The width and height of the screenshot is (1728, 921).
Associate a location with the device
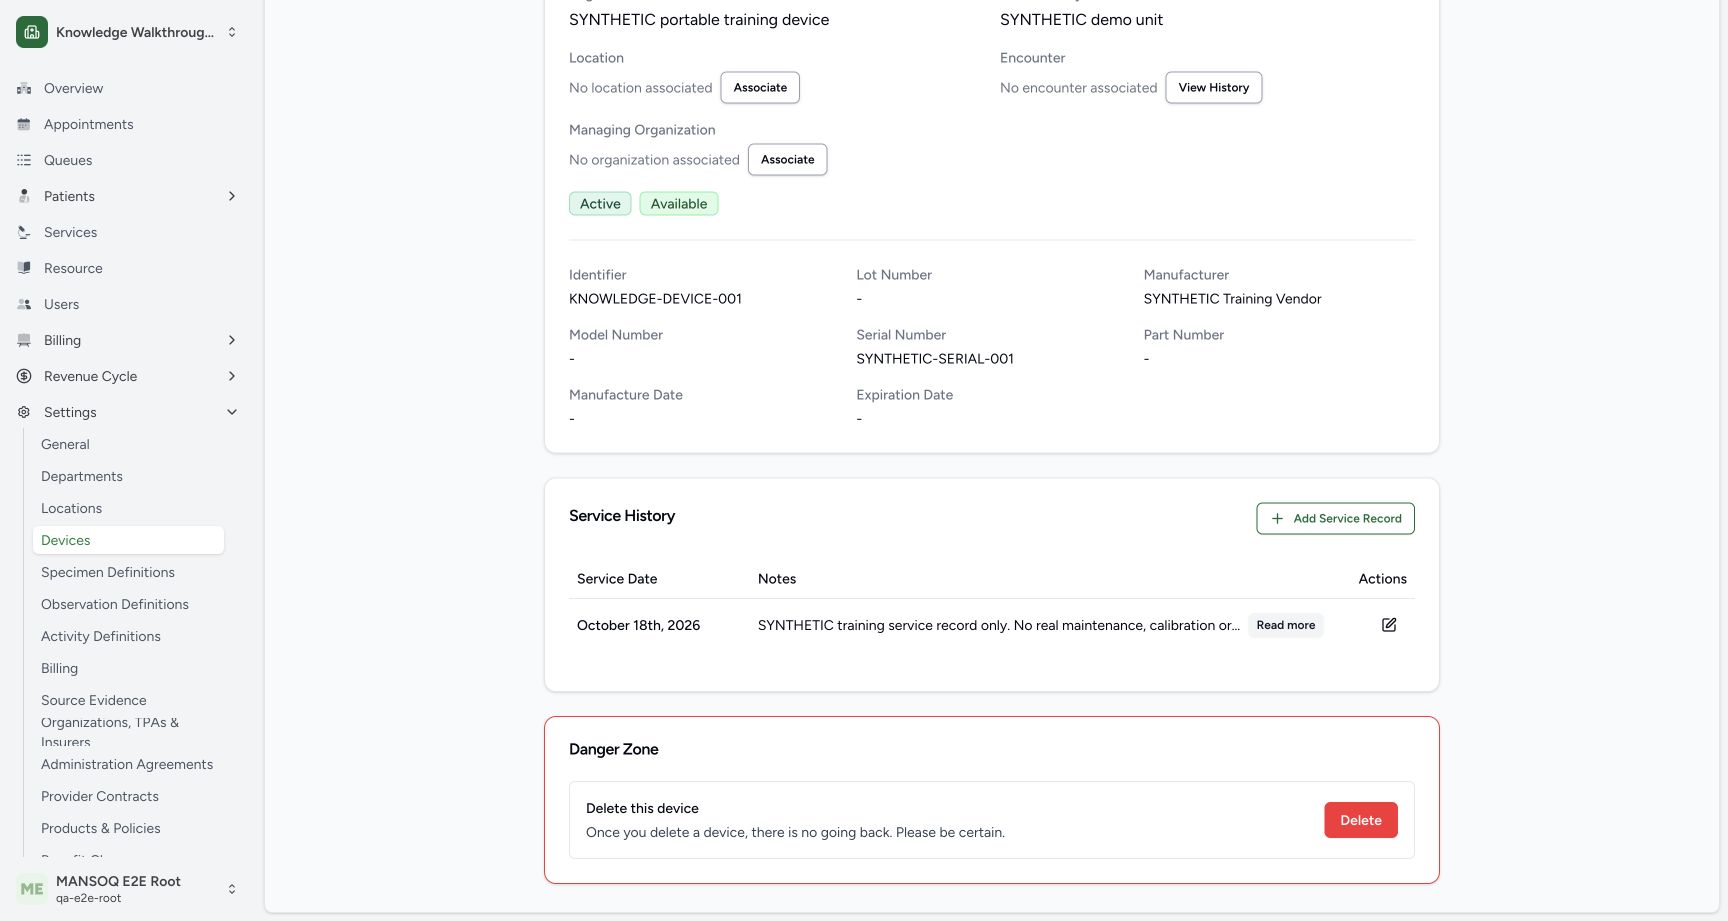pyautogui.click(x=760, y=88)
